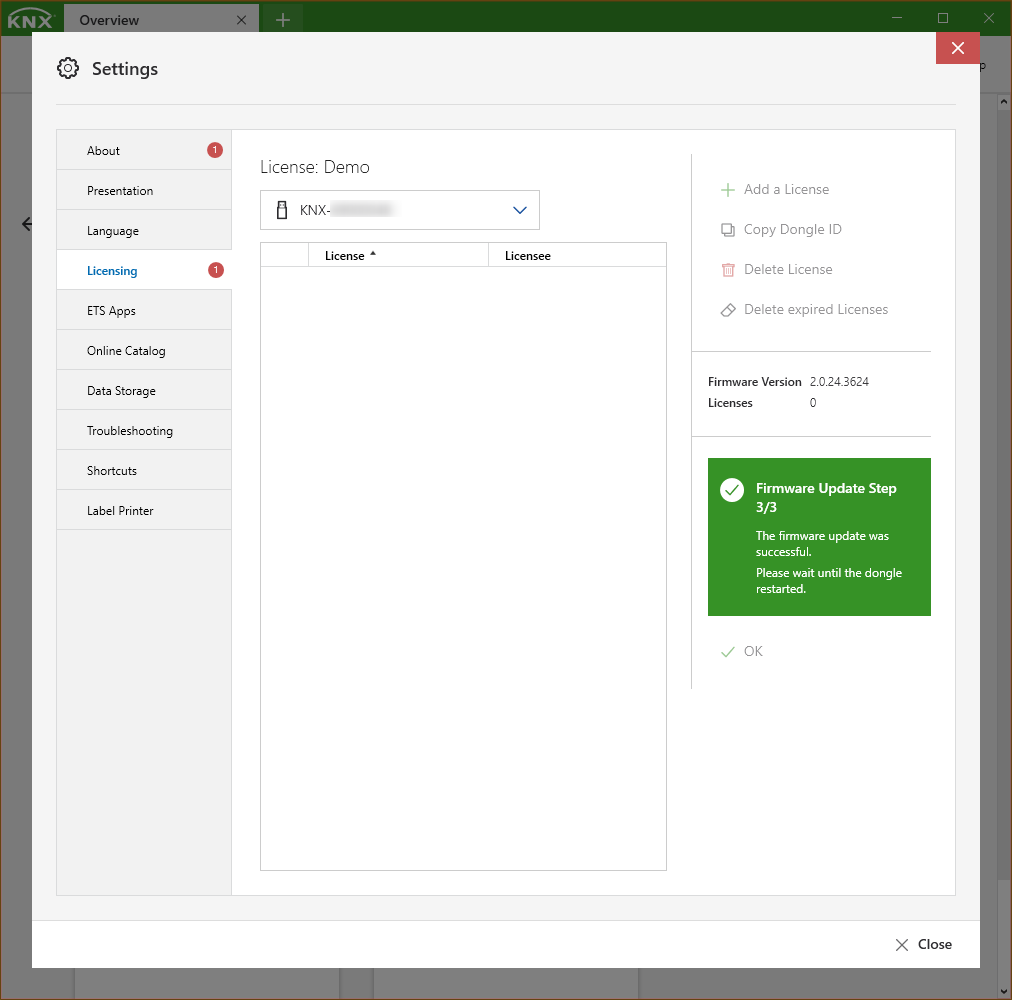1012x1000 pixels.
Task: Open a new tab with plus
Action: (x=283, y=20)
